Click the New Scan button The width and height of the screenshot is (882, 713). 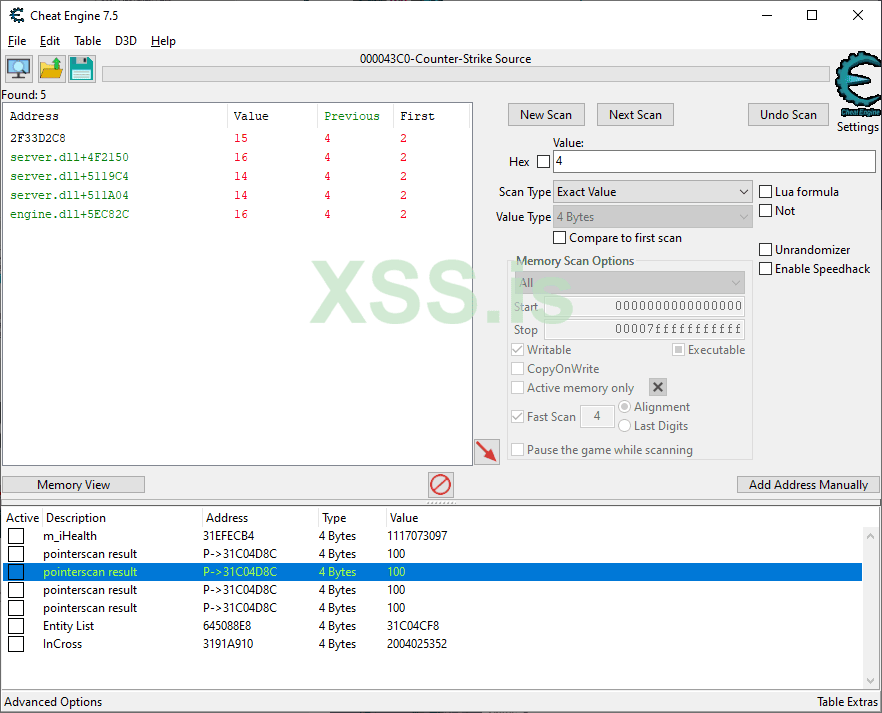click(546, 115)
